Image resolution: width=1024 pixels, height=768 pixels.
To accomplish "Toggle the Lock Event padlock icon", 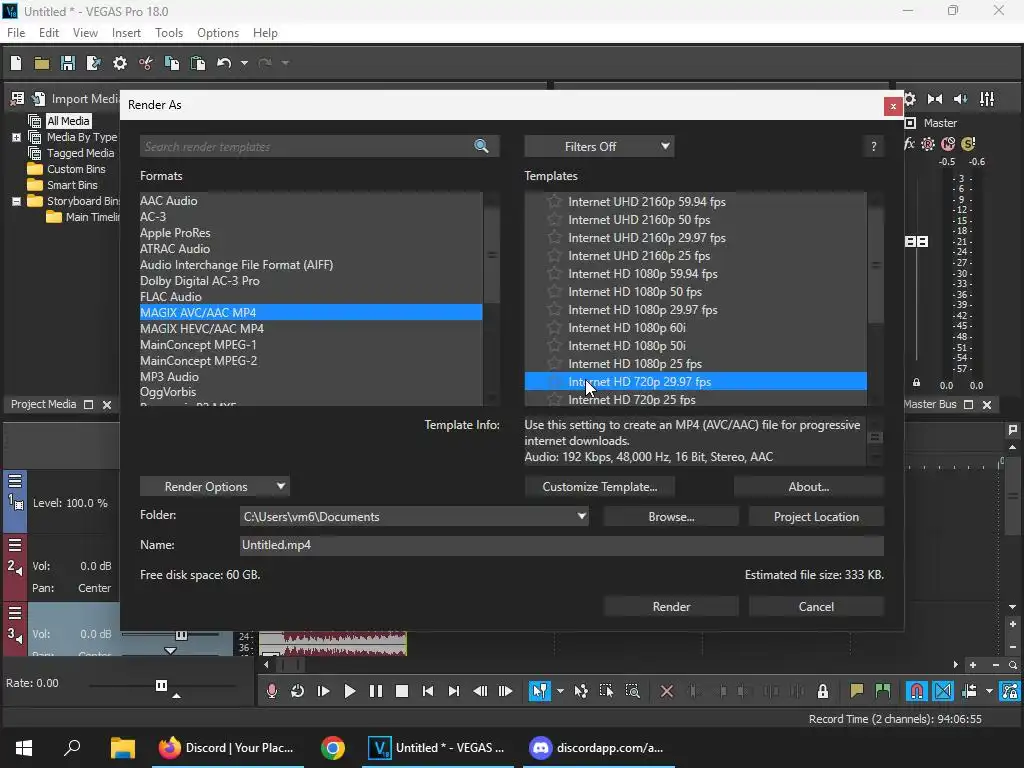I will click(x=823, y=691).
